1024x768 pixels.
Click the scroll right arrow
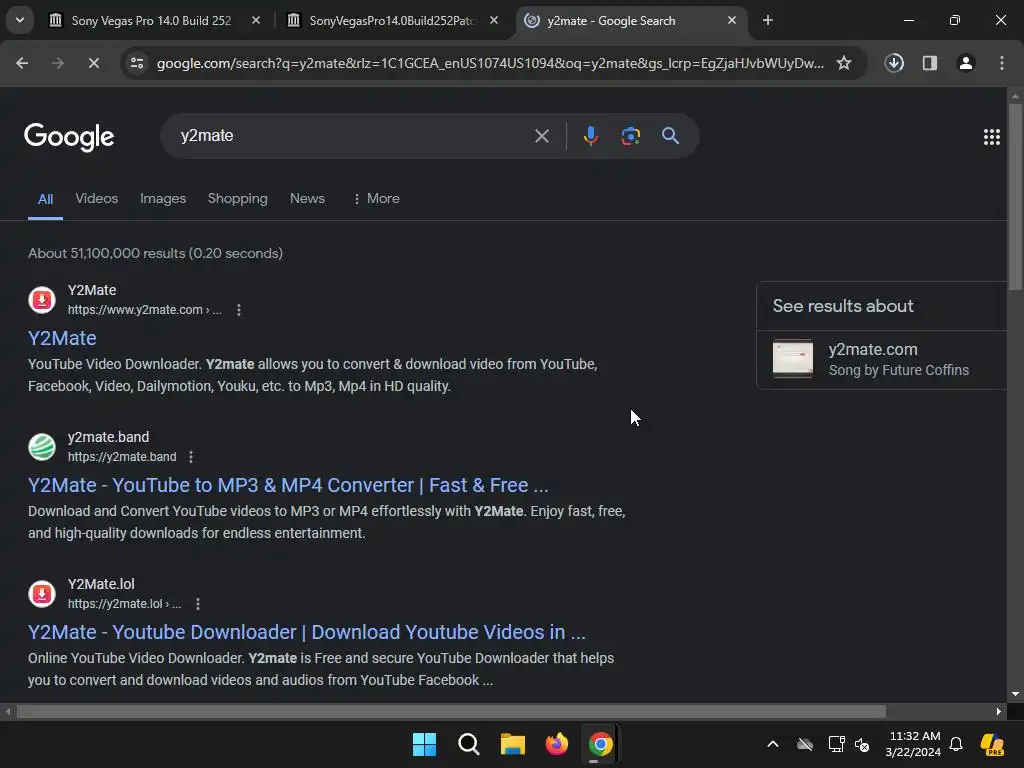pos(999,711)
